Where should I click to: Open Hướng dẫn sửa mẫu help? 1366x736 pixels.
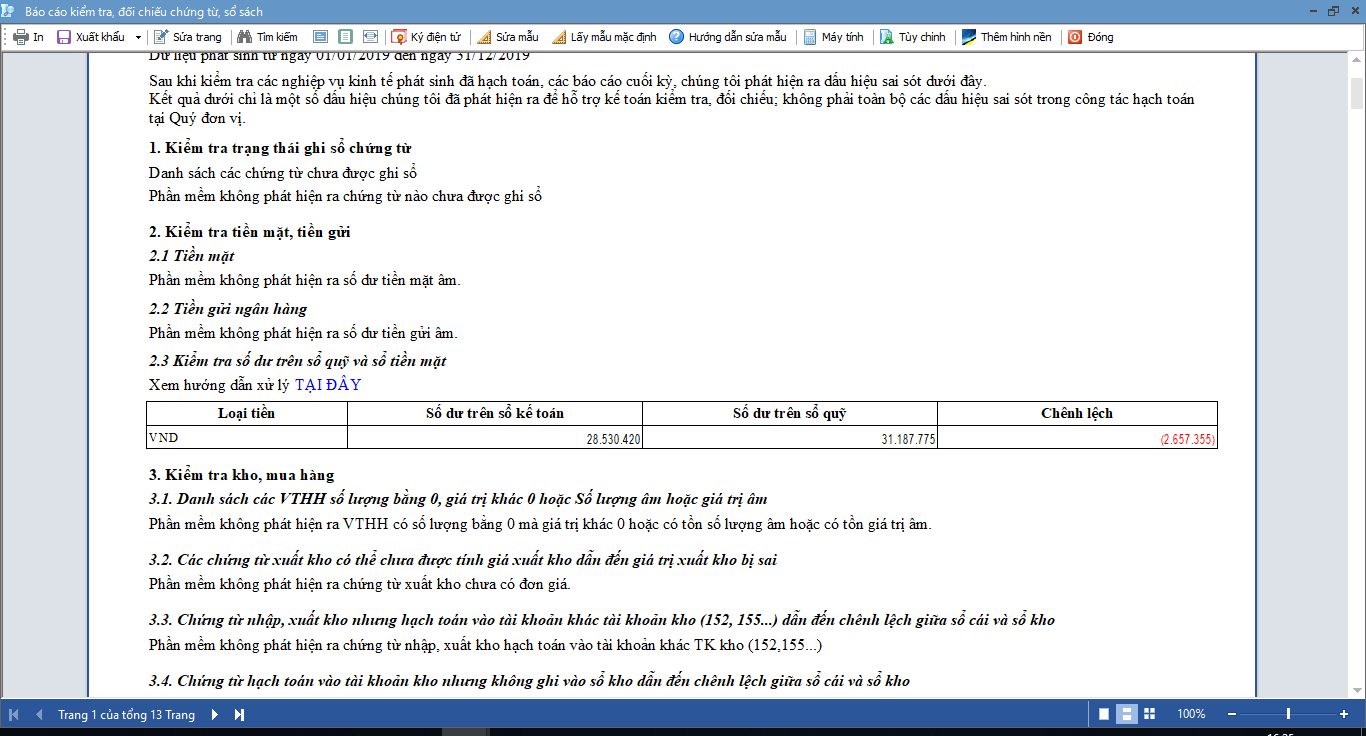coord(727,37)
